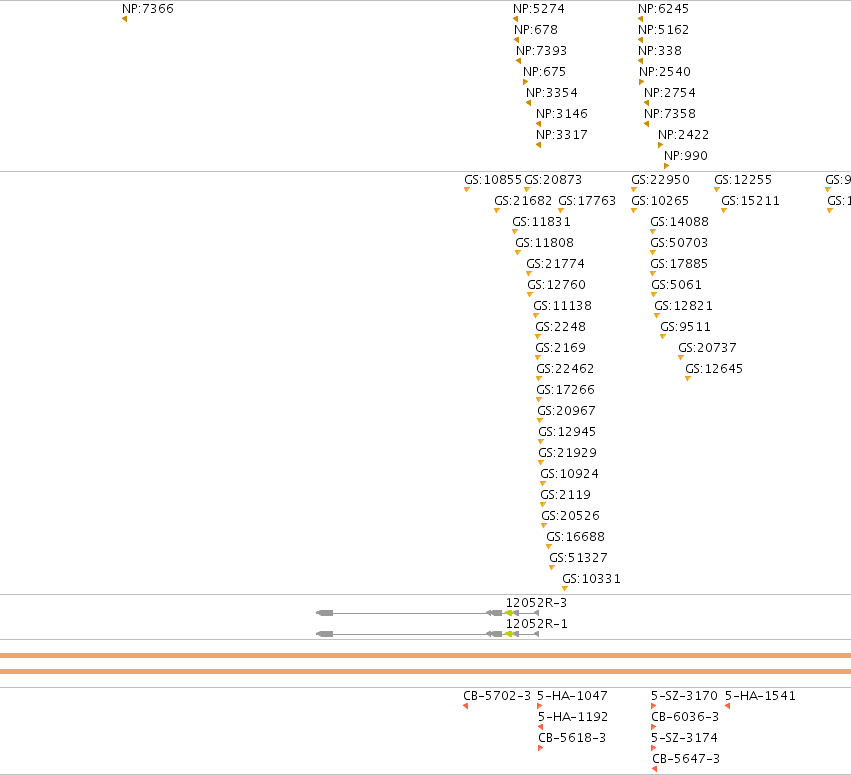Select the NP:6245 insertion label

(663, 9)
